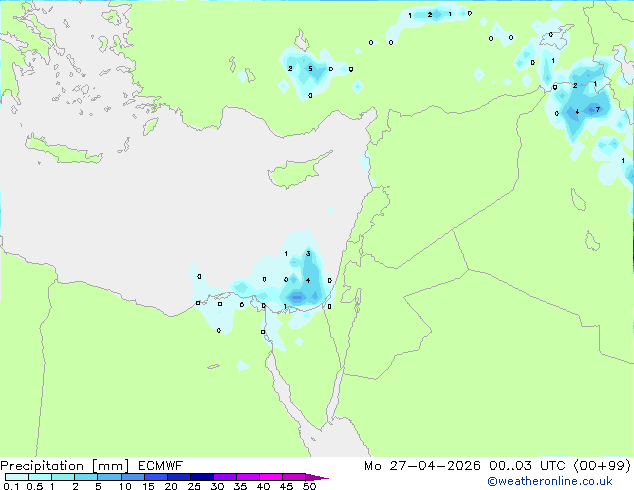The width and height of the screenshot is (634, 490).
Task: Click the 'Precipitation' title text
Action: pos(42,466)
